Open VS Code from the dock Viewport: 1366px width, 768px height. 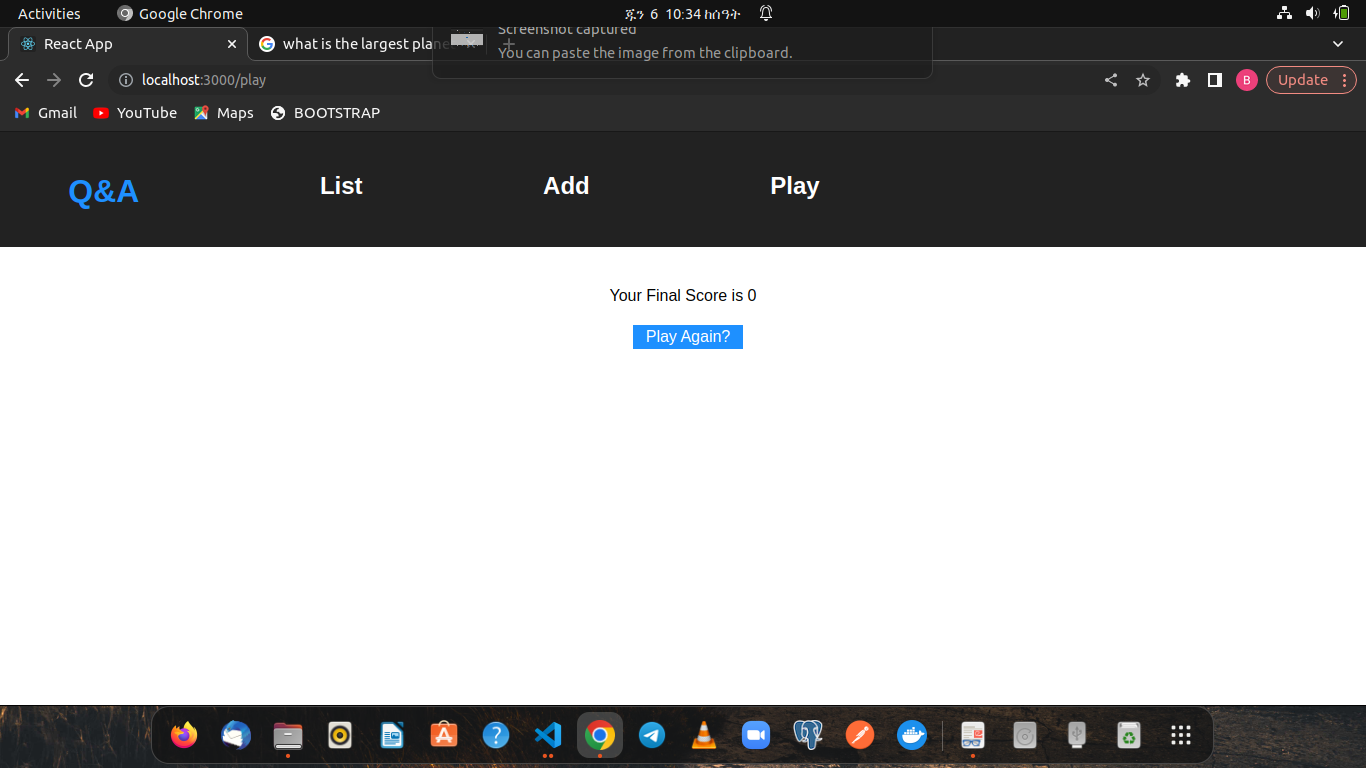(547, 735)
